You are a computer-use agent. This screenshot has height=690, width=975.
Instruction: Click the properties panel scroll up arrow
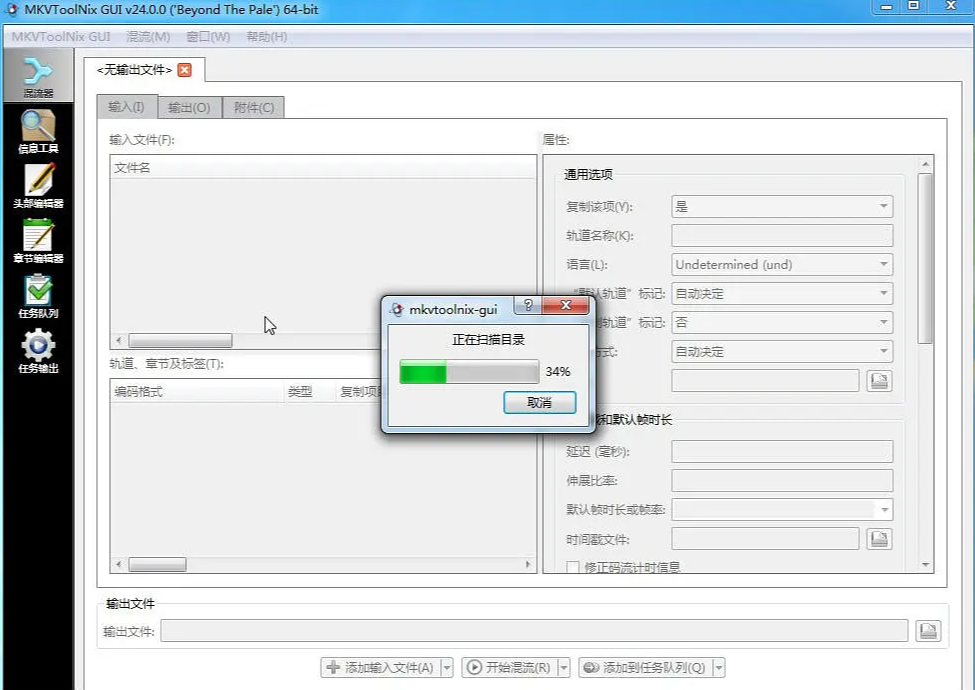pos(925,163)
